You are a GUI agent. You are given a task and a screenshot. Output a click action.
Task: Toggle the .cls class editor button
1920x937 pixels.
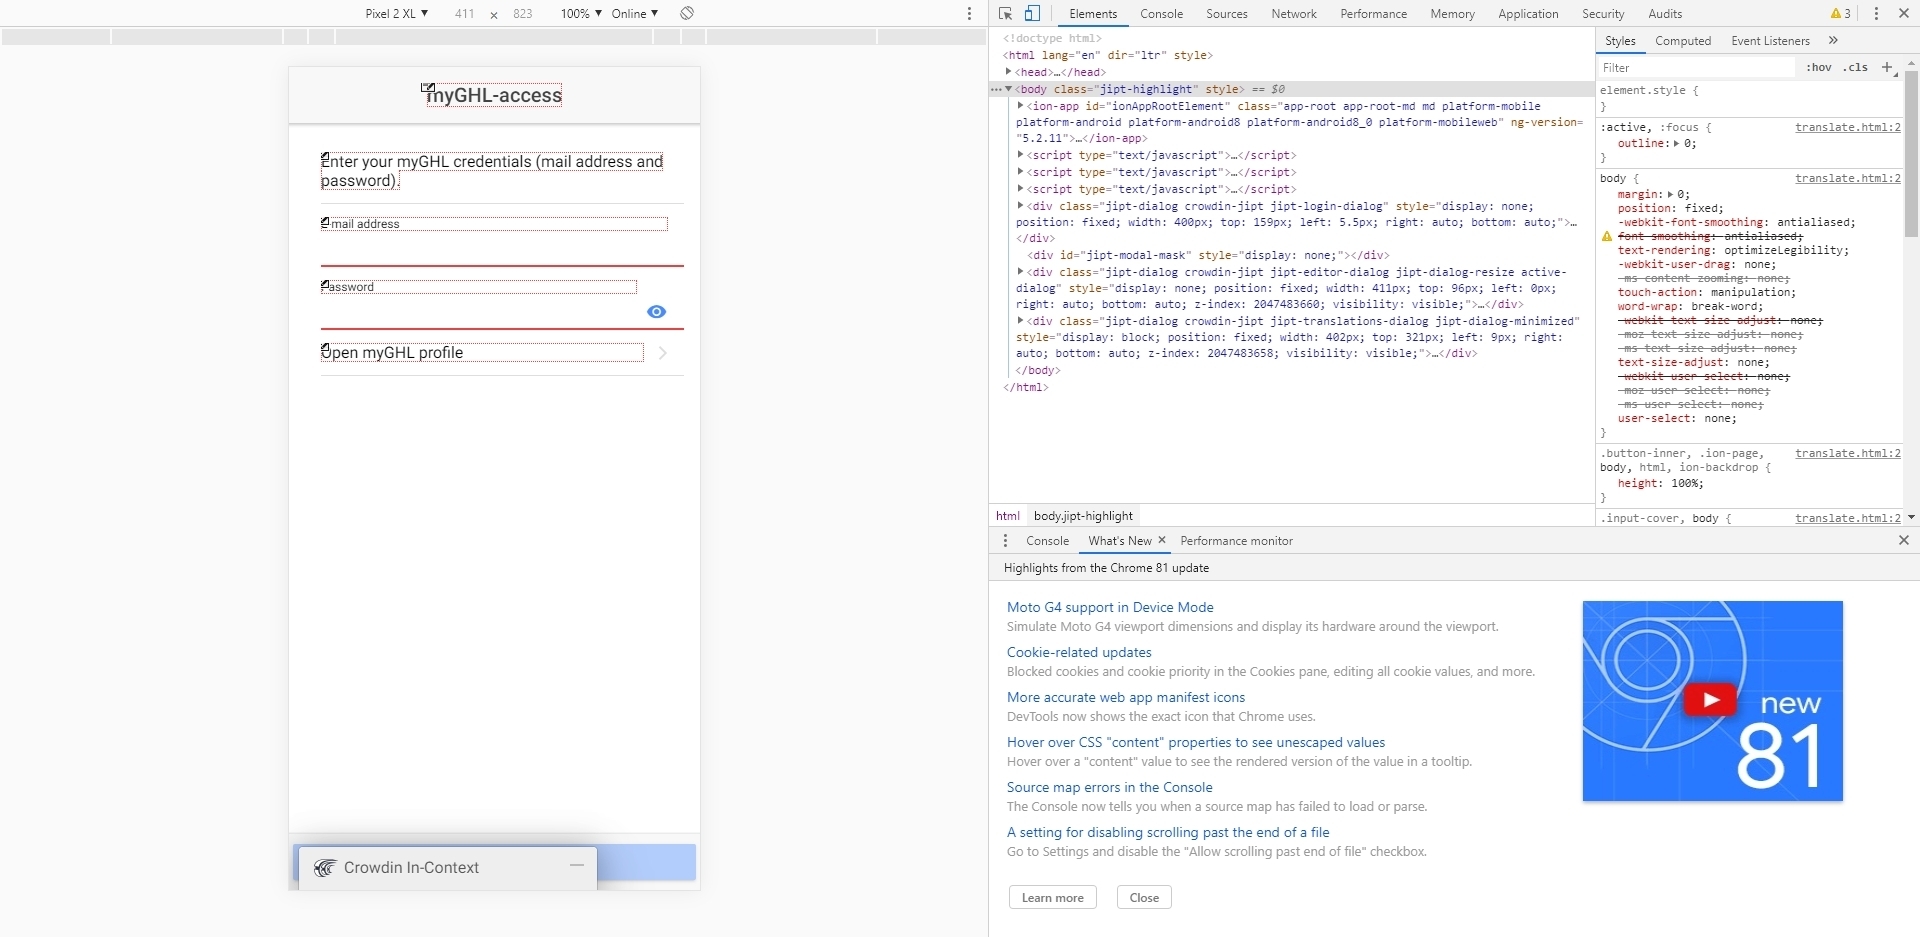coord(1856,67)
